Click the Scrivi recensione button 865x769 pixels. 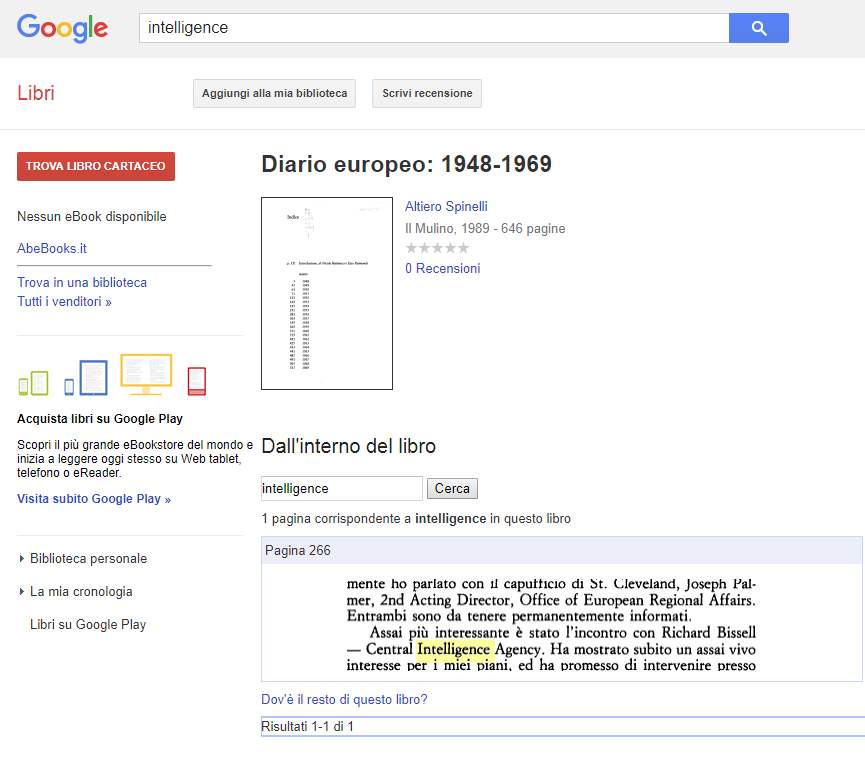pos(427,93)
